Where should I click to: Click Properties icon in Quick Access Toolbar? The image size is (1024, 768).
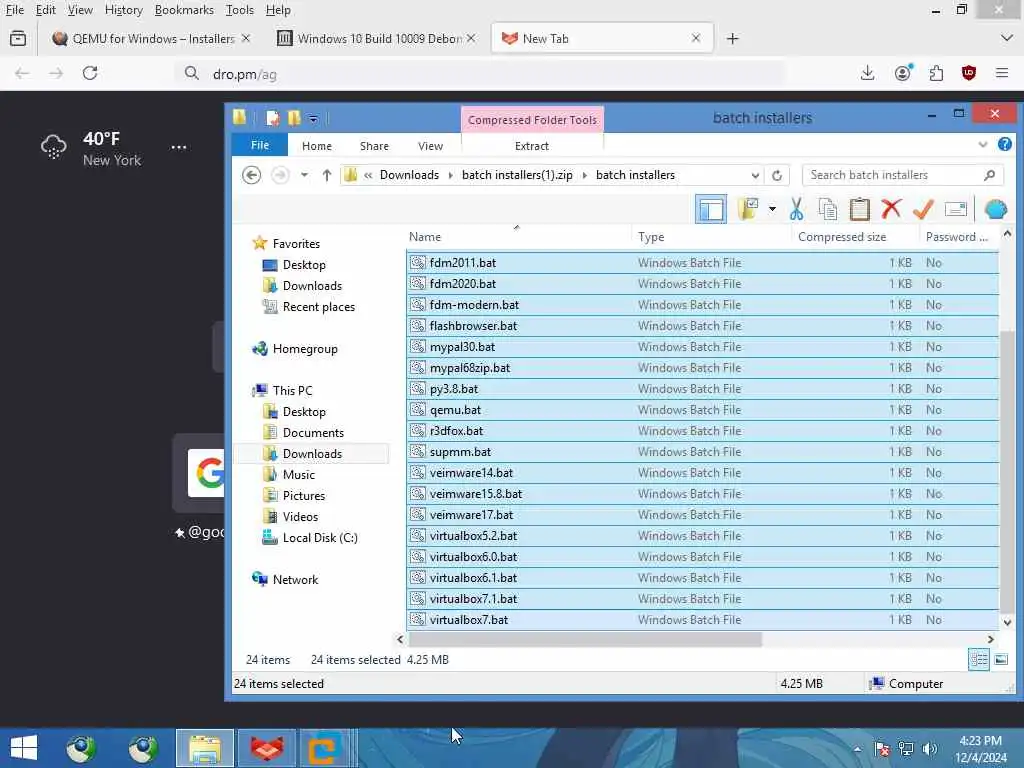point(273,118)
